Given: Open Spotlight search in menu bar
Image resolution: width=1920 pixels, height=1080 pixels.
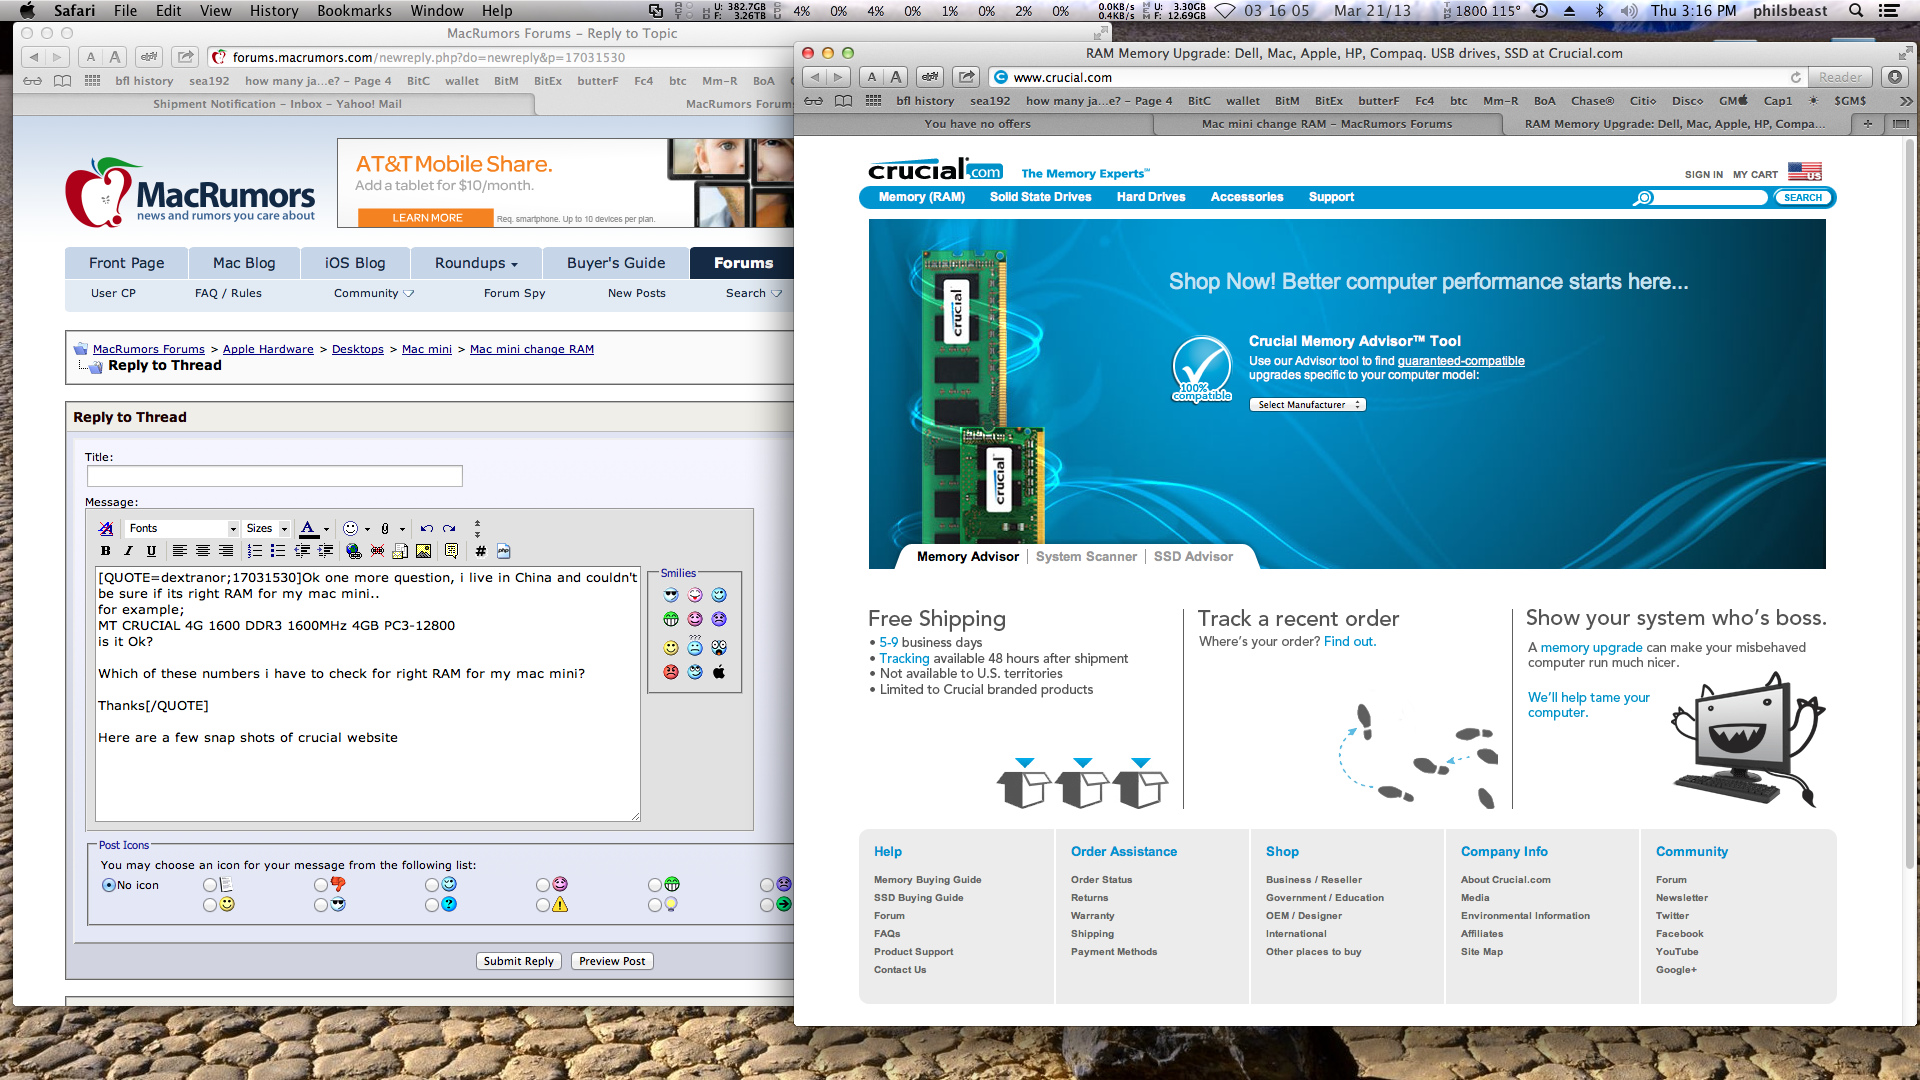Looking at the screenshot, I should (1856, 11).
